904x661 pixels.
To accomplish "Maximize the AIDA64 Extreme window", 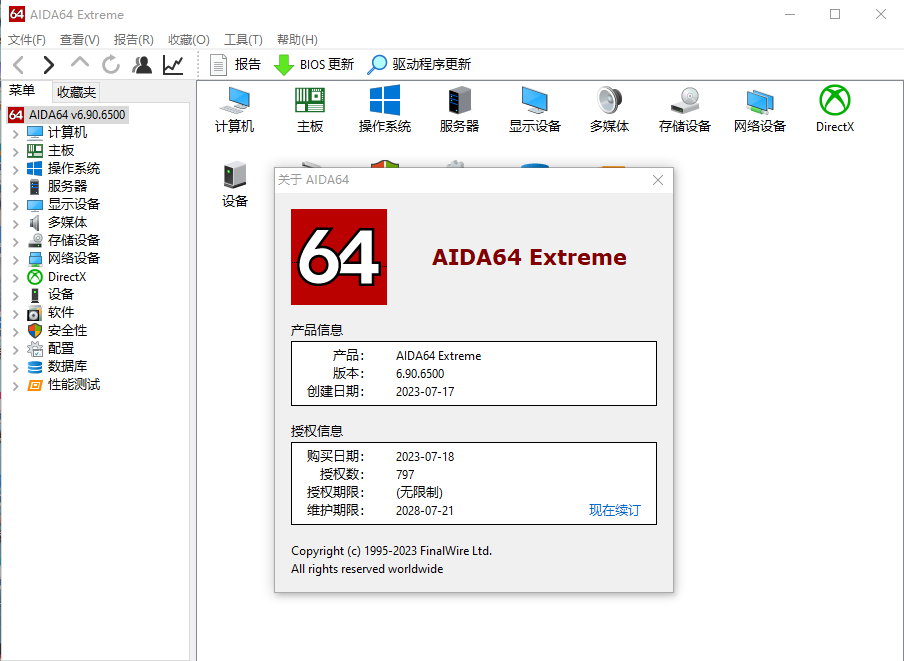I will pos(835,14).
